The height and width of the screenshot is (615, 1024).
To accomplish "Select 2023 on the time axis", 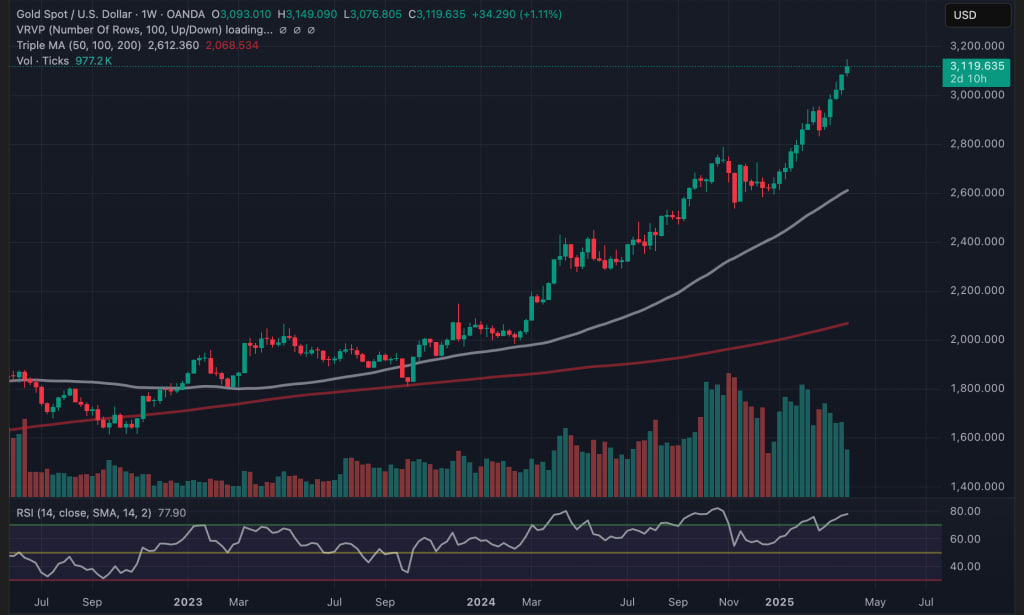I will point(187,603).
